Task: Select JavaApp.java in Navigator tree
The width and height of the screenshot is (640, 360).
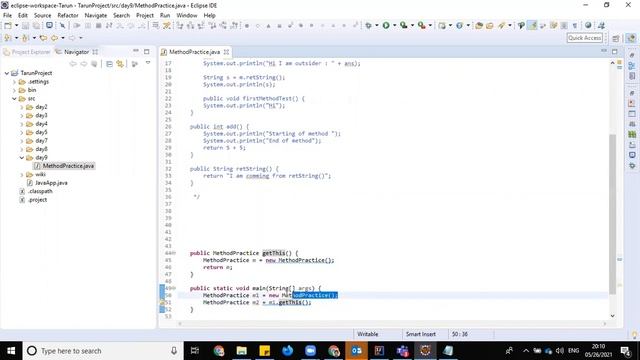Action: pos(47,183)
